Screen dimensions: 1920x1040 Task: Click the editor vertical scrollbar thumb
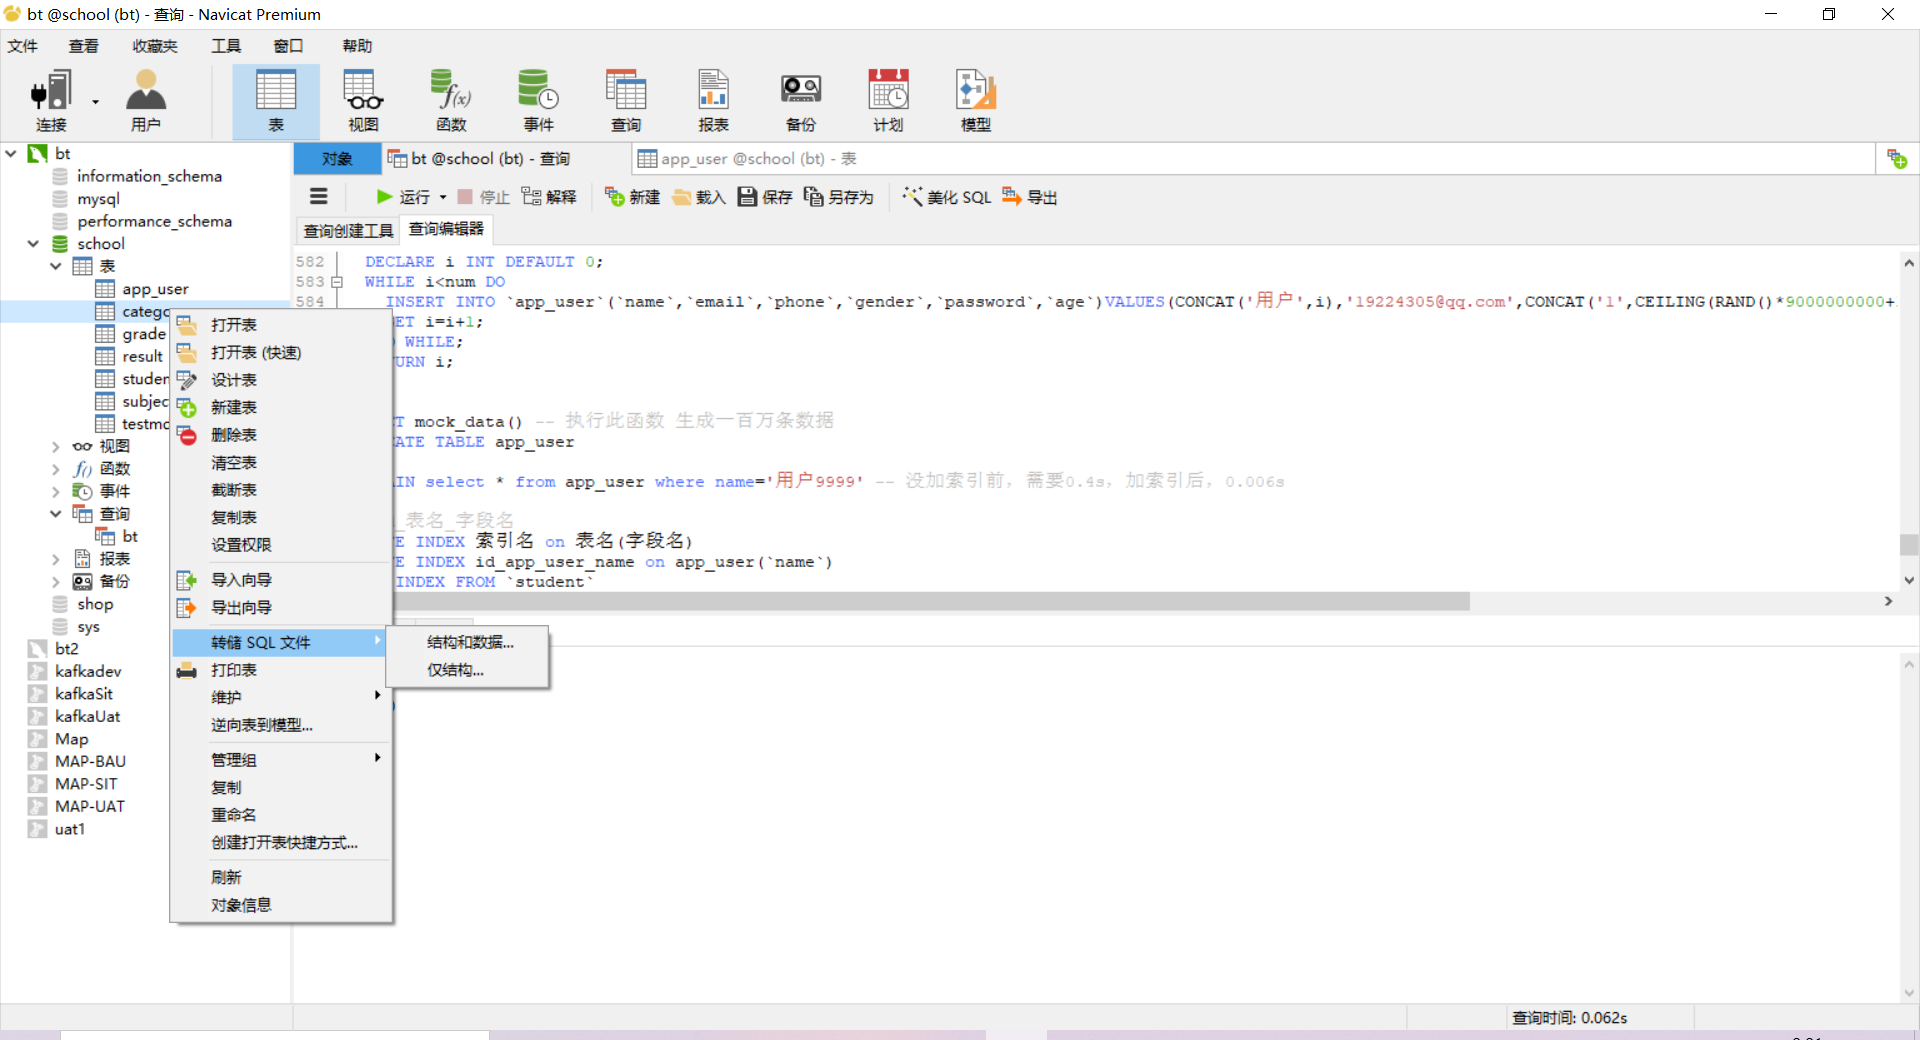click(x=1908, y=544)
